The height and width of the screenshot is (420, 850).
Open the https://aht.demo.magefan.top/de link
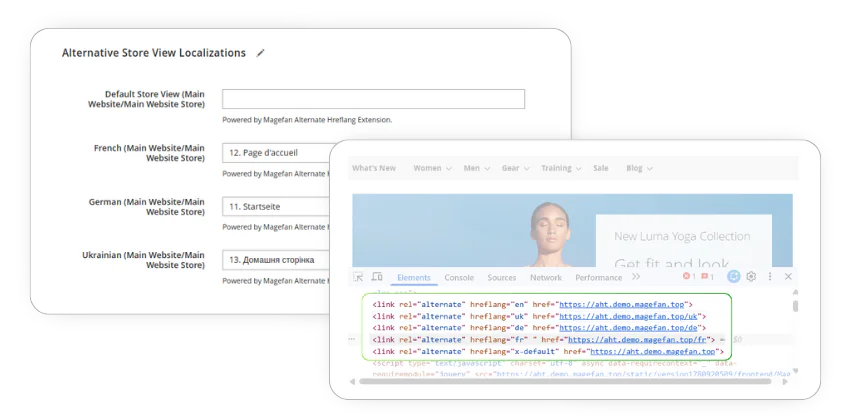[628, 328]
